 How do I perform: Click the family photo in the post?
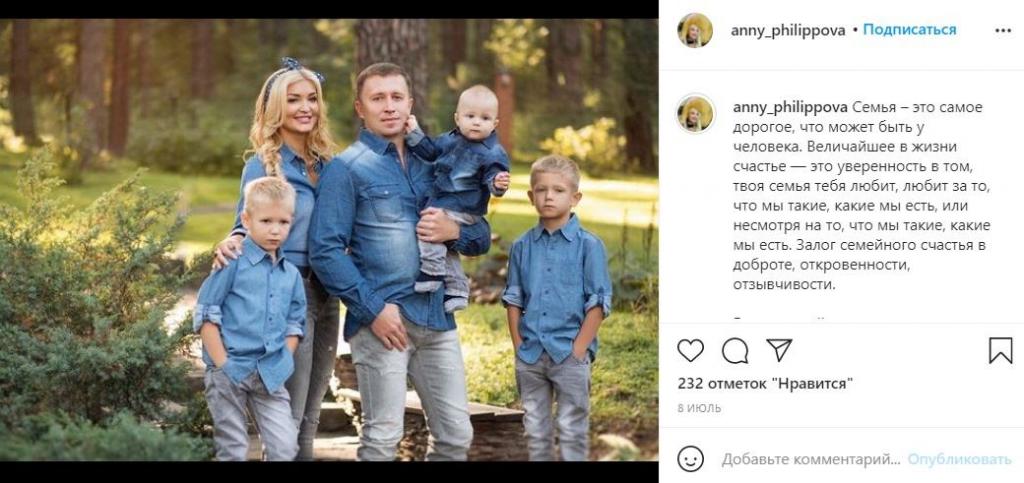(x=329, y=240)
